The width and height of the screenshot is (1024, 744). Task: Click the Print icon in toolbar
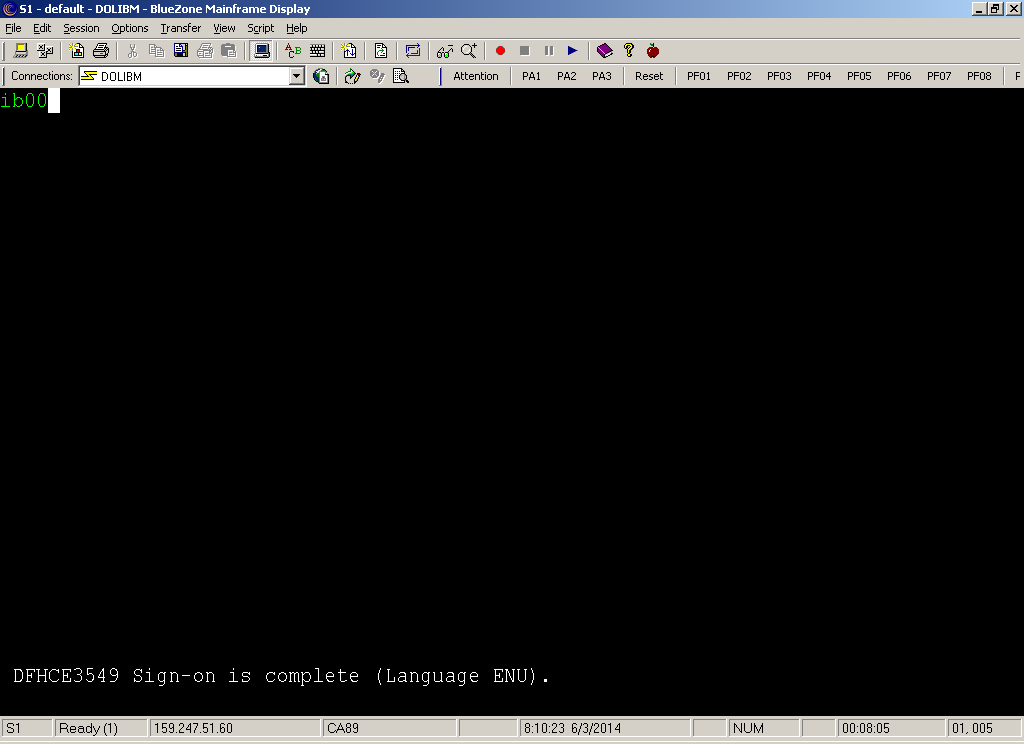[x=101, y=50]
